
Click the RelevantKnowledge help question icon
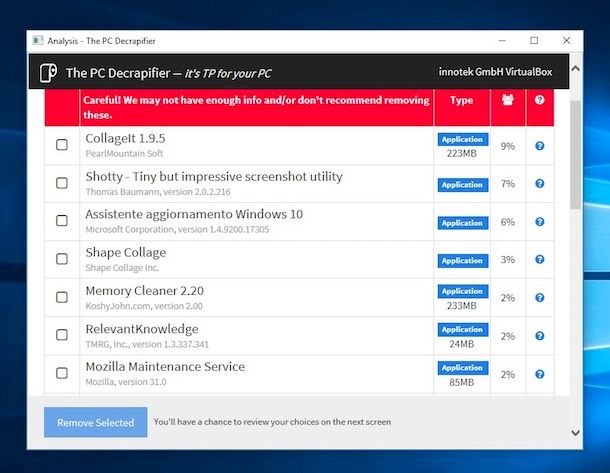pos(540,336)
